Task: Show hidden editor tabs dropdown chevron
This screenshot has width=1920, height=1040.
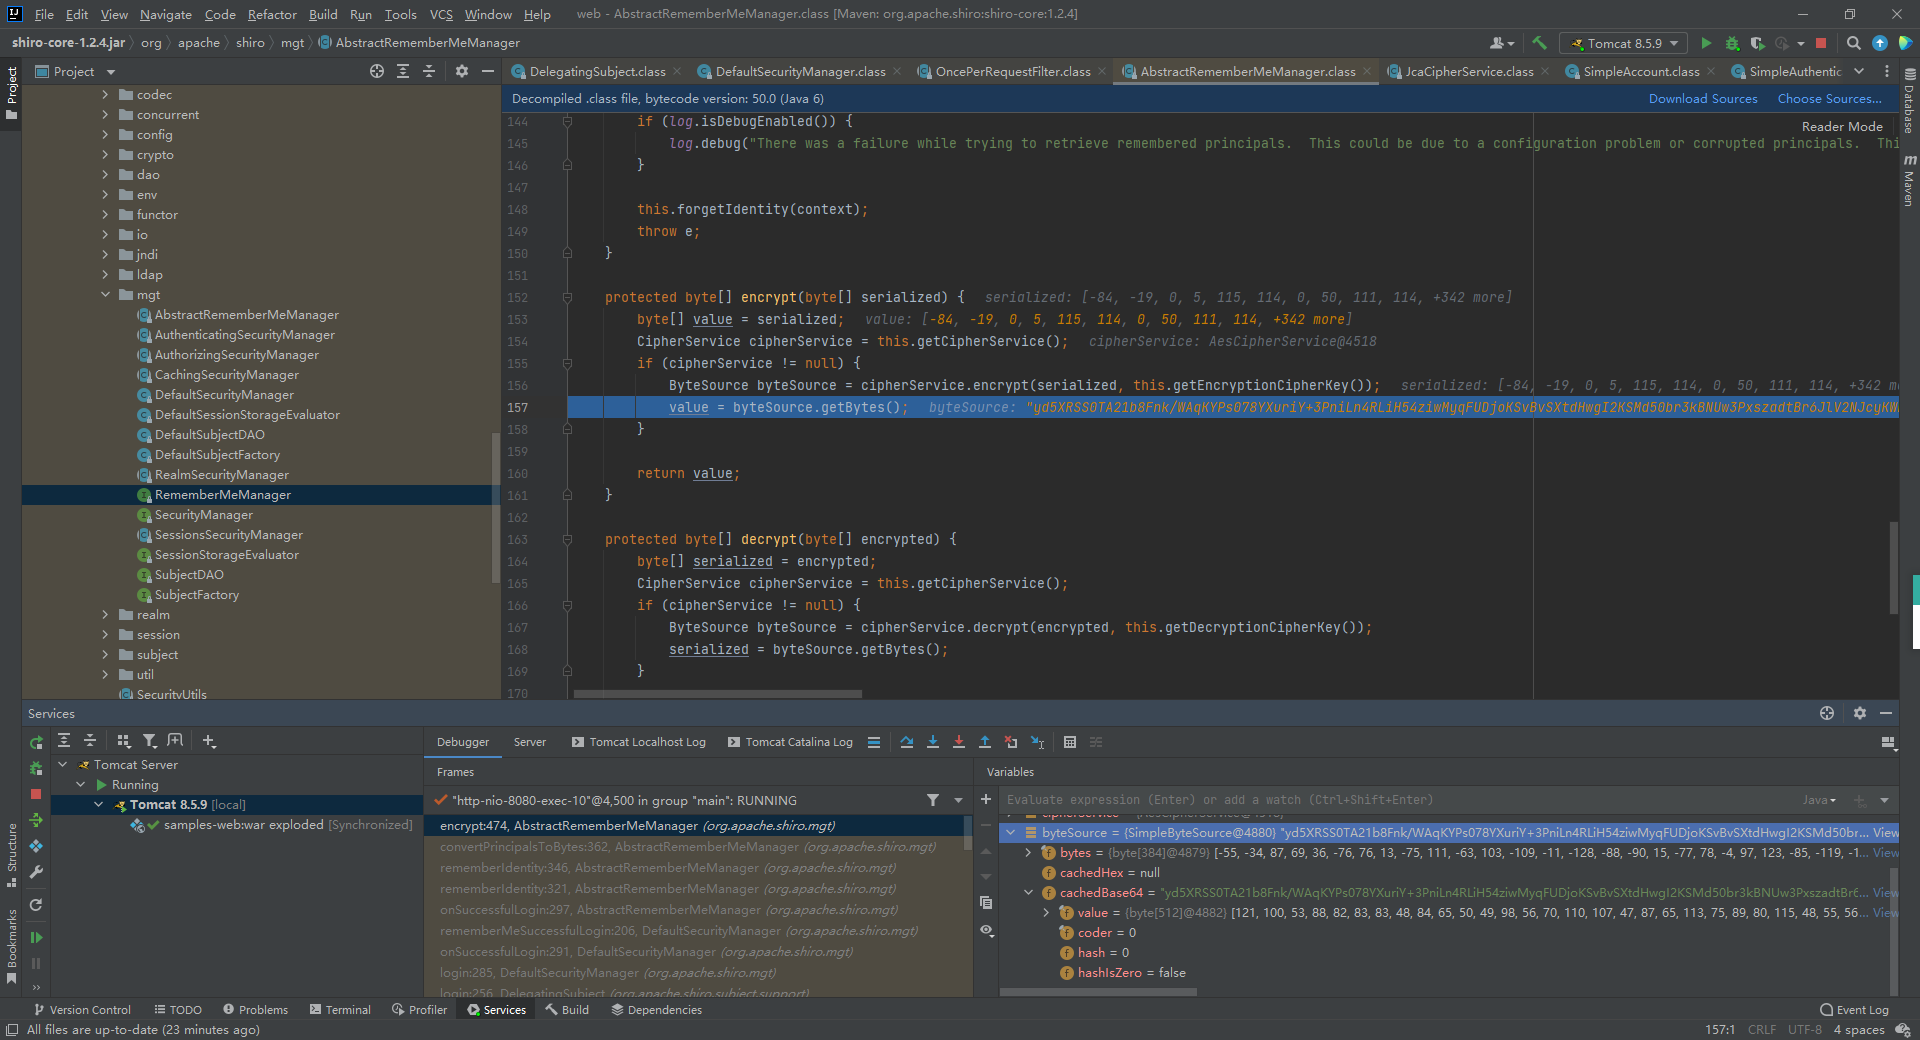Action: (1859, 71)
